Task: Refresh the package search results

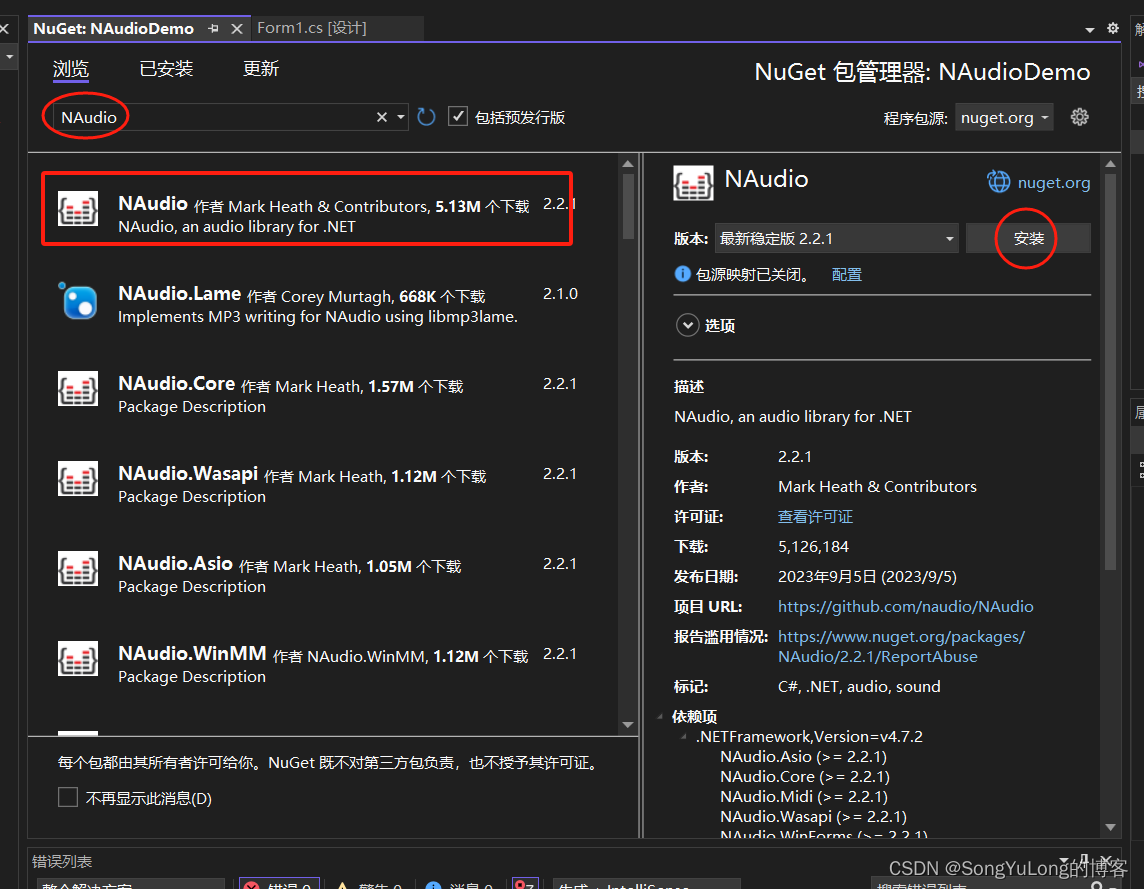Action: [426, 117]
